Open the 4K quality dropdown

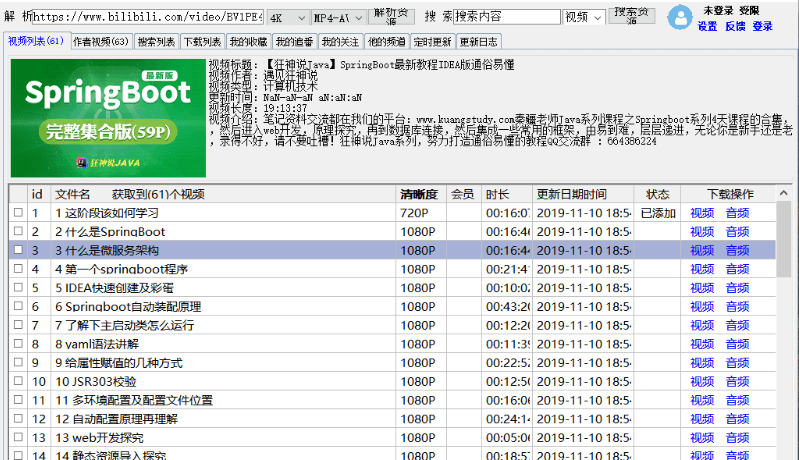(287, 17)
